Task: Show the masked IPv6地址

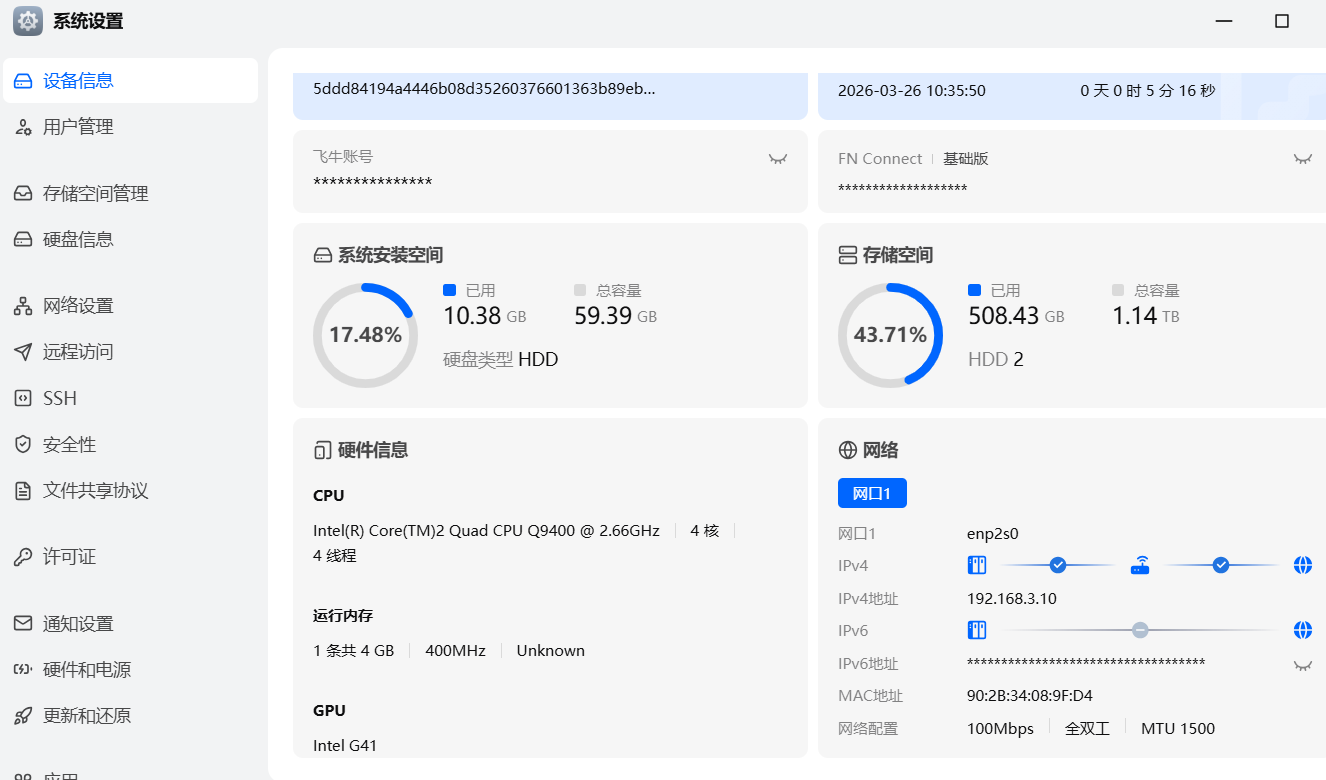Action: 1302,665
